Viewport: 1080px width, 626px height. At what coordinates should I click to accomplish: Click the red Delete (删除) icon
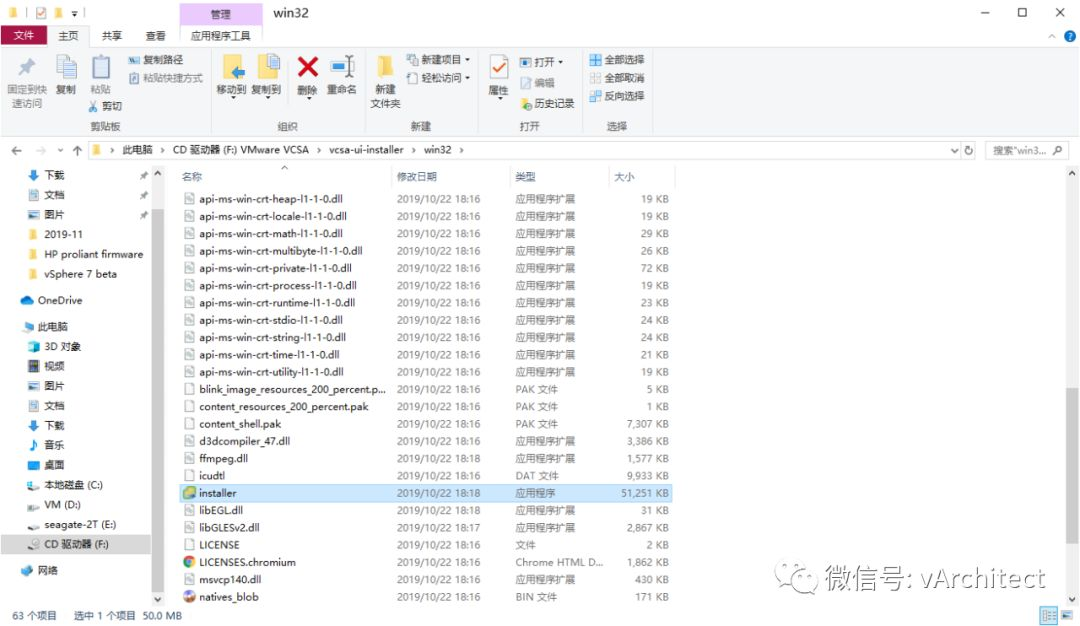307,67
